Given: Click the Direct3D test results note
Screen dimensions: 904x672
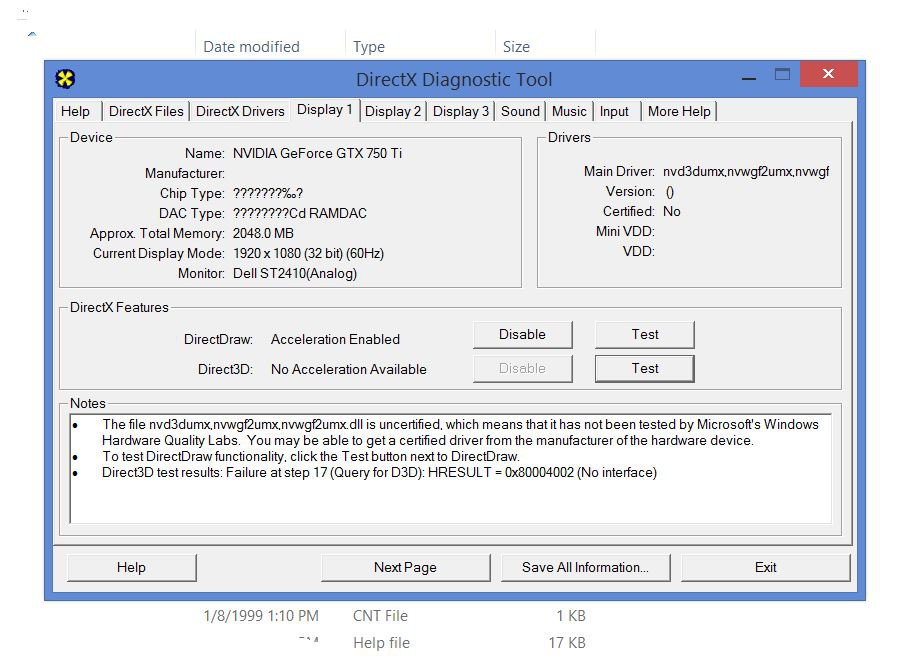Looking at the screenshot, I should click(x=379, y=473).
